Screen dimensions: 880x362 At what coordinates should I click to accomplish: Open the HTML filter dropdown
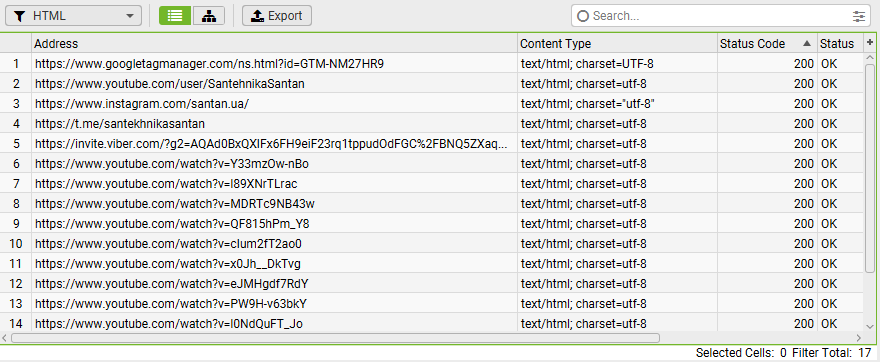tap(73, 16)
